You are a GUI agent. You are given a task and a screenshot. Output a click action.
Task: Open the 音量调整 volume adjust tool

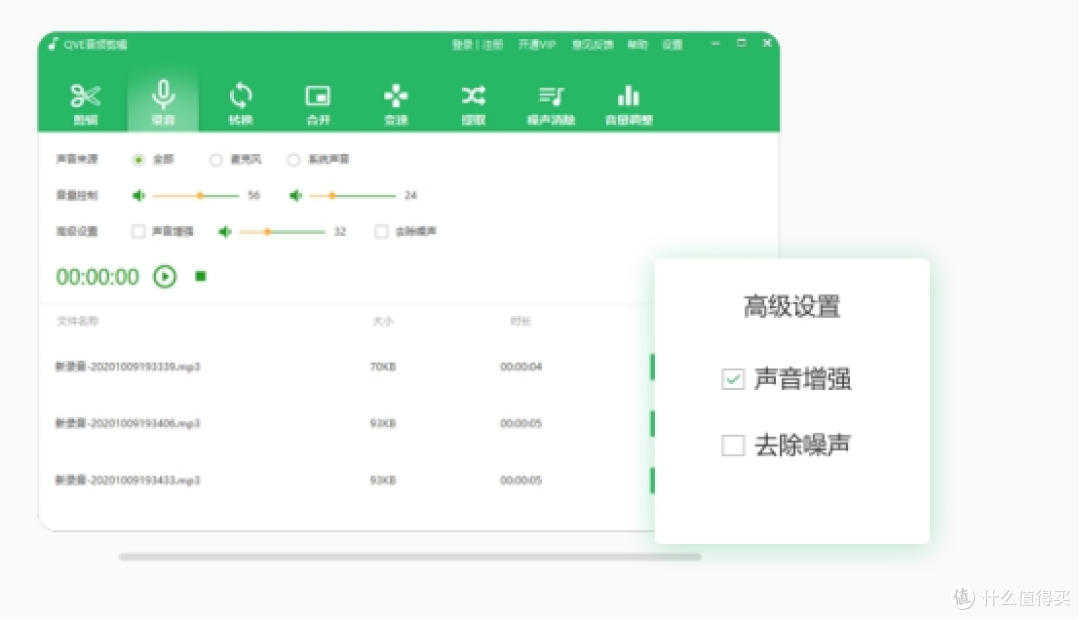tap(628, 103)
